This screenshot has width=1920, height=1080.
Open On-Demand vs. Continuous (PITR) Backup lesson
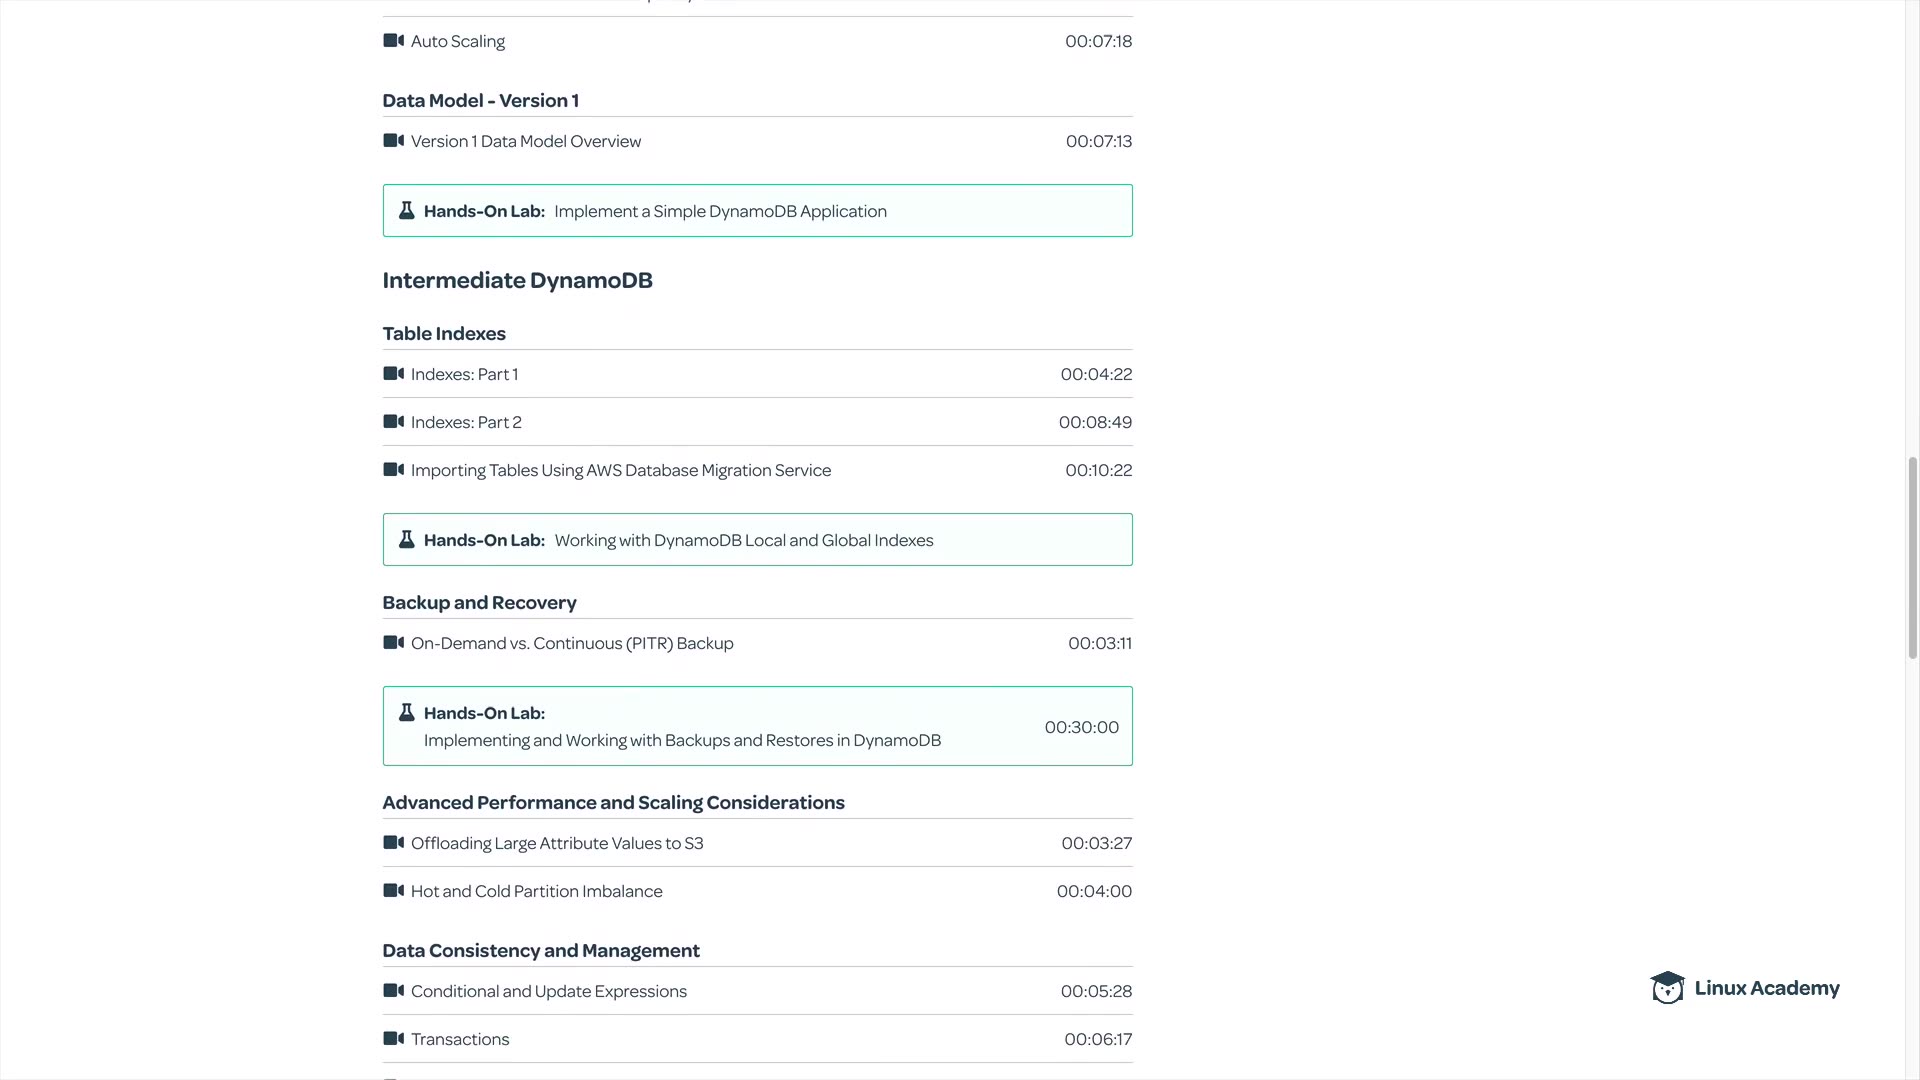(x=571, y=643)
